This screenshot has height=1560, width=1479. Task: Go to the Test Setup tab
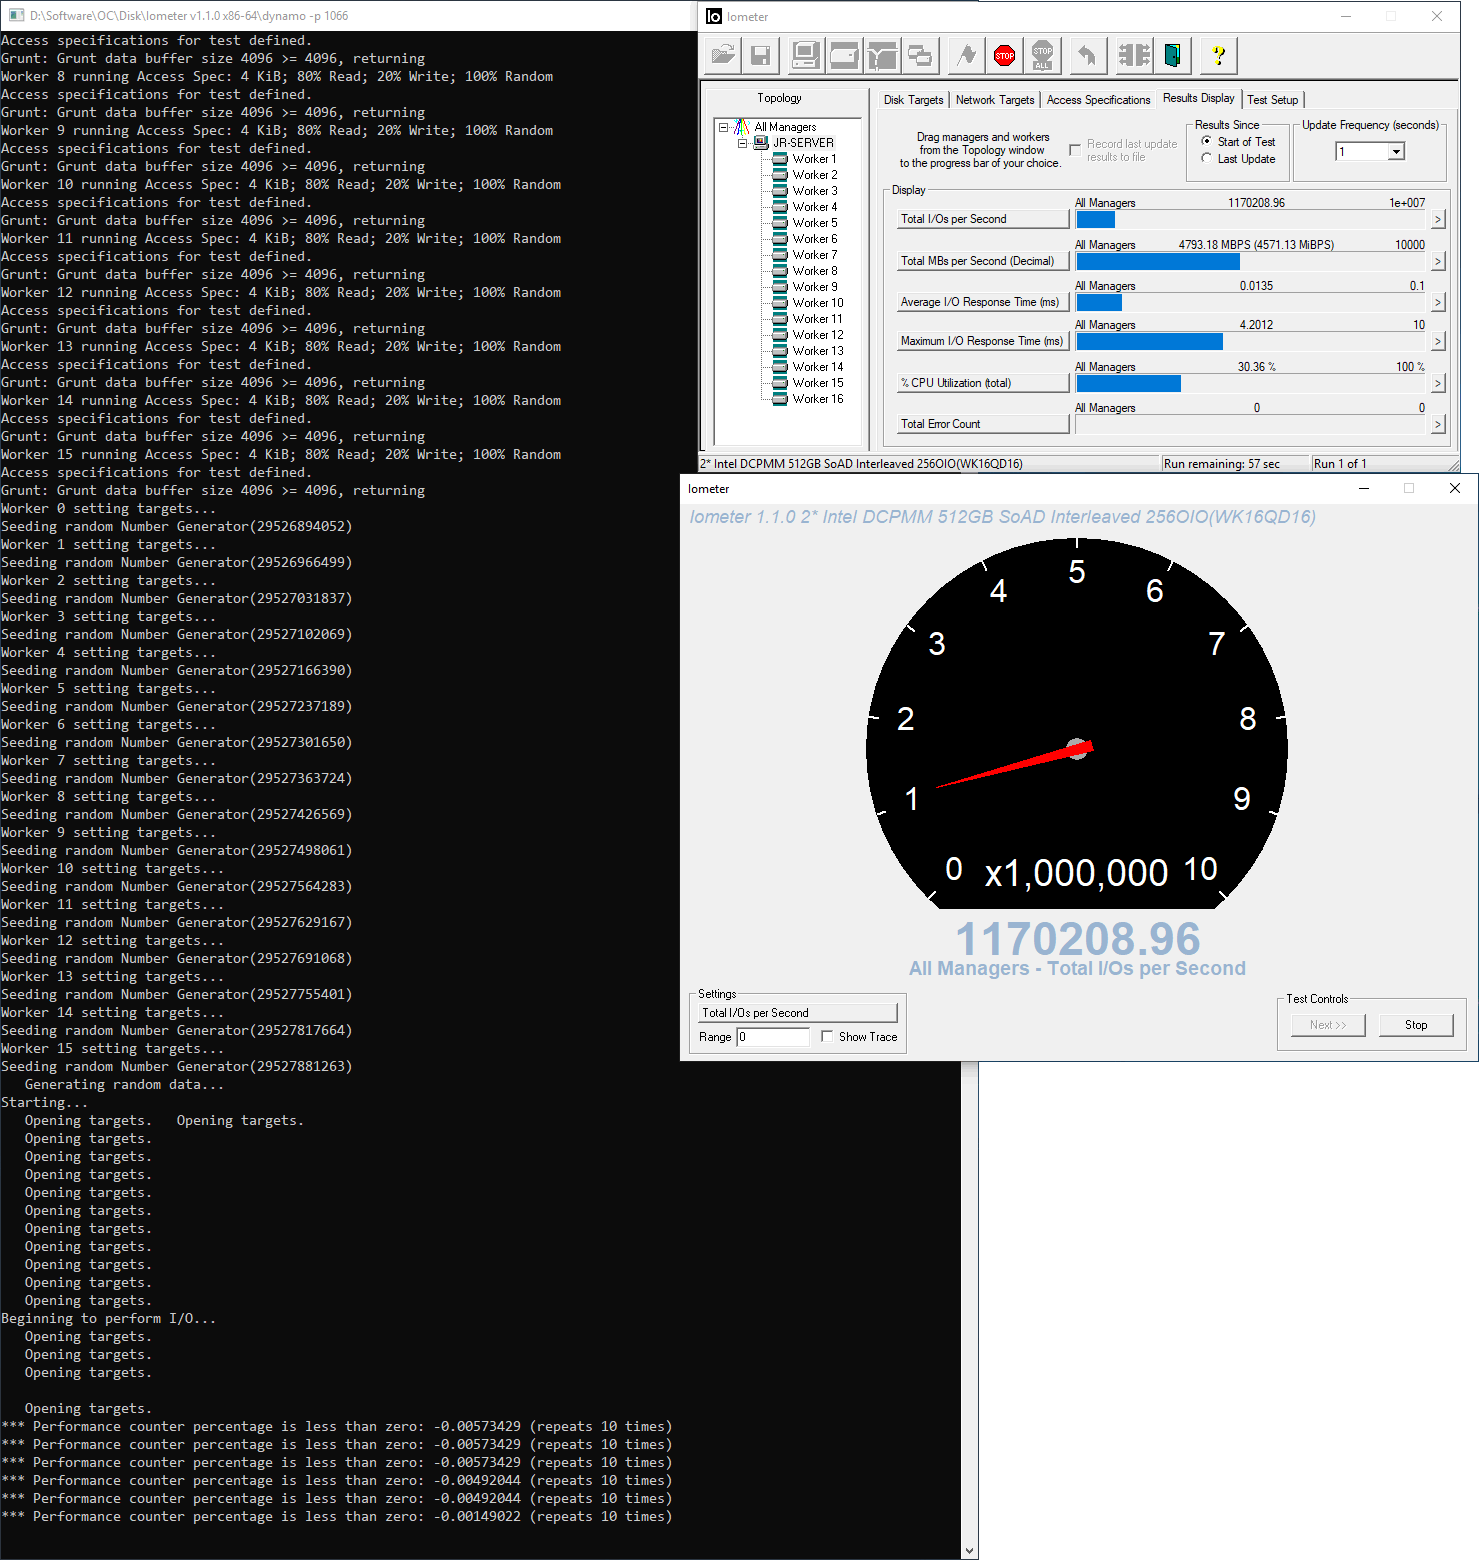coord(1272,100)
